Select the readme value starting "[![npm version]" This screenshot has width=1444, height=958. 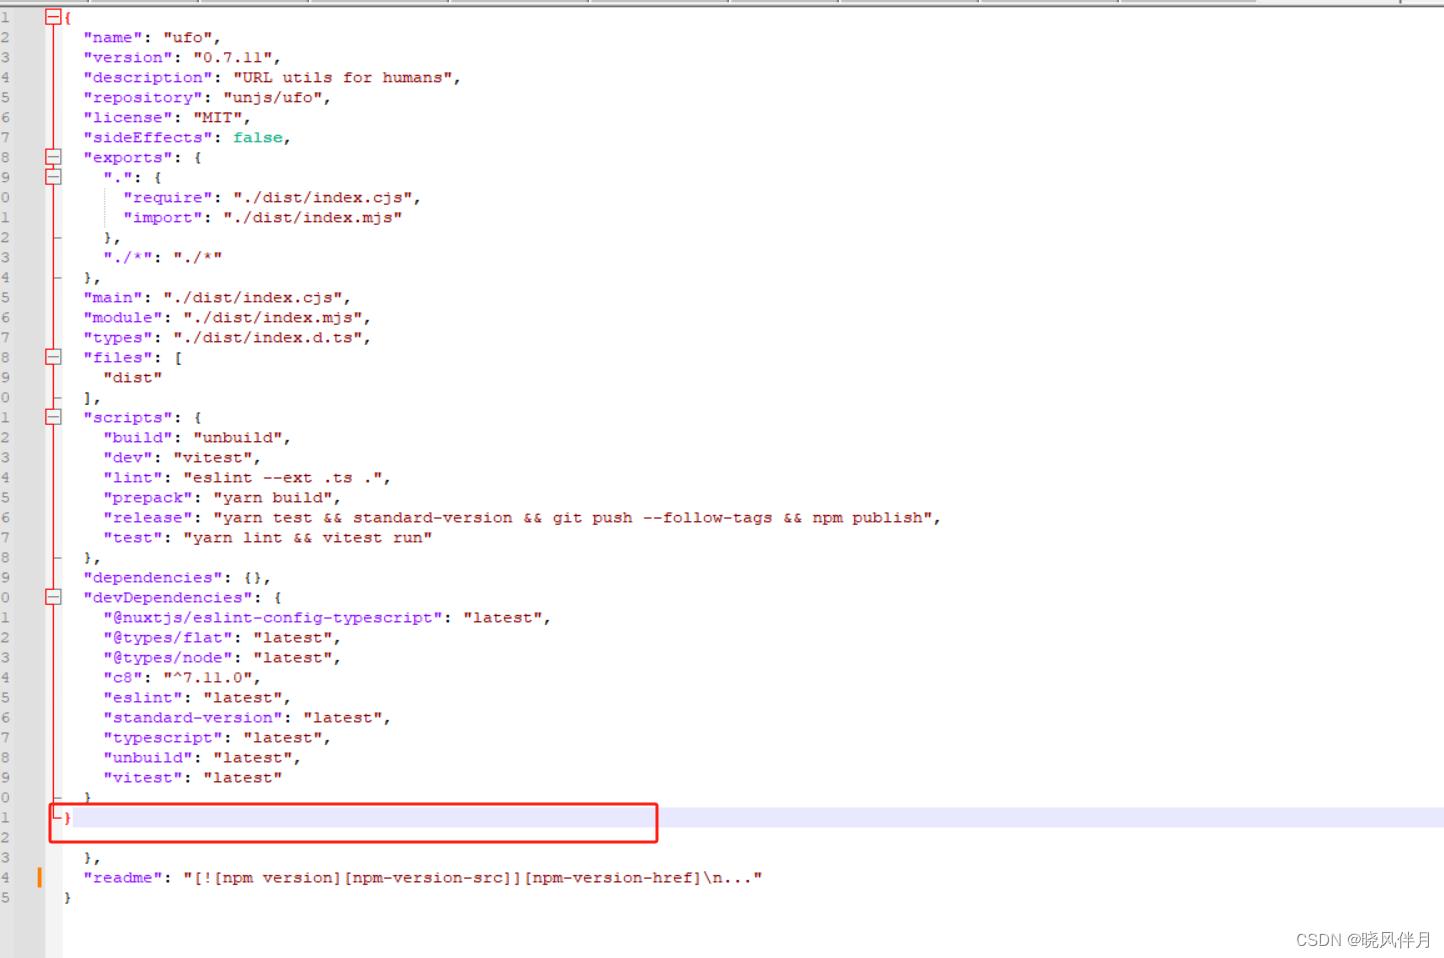[473, 878]
